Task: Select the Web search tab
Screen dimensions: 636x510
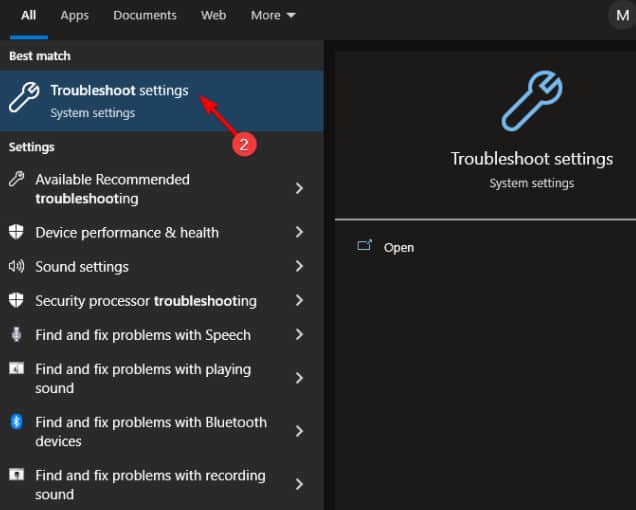Action: [214, 15]
